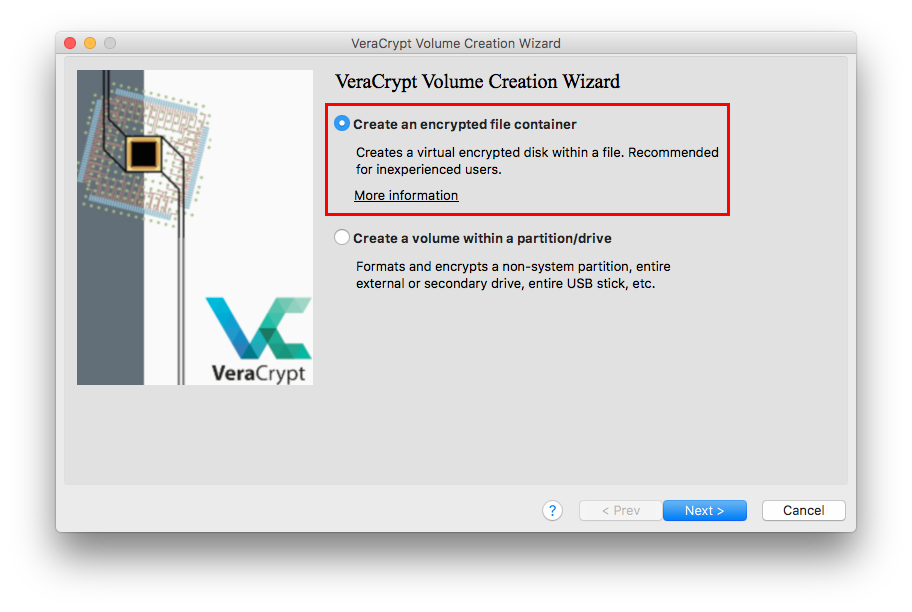This screenshot has height=612, width=912.
Task: Cancel the volume creation wizard
Action: point(803,511)
